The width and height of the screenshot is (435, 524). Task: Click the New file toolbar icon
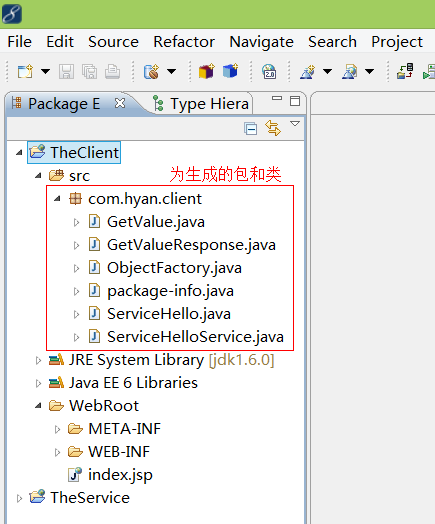pyautogui.click(x=25, y=71)
